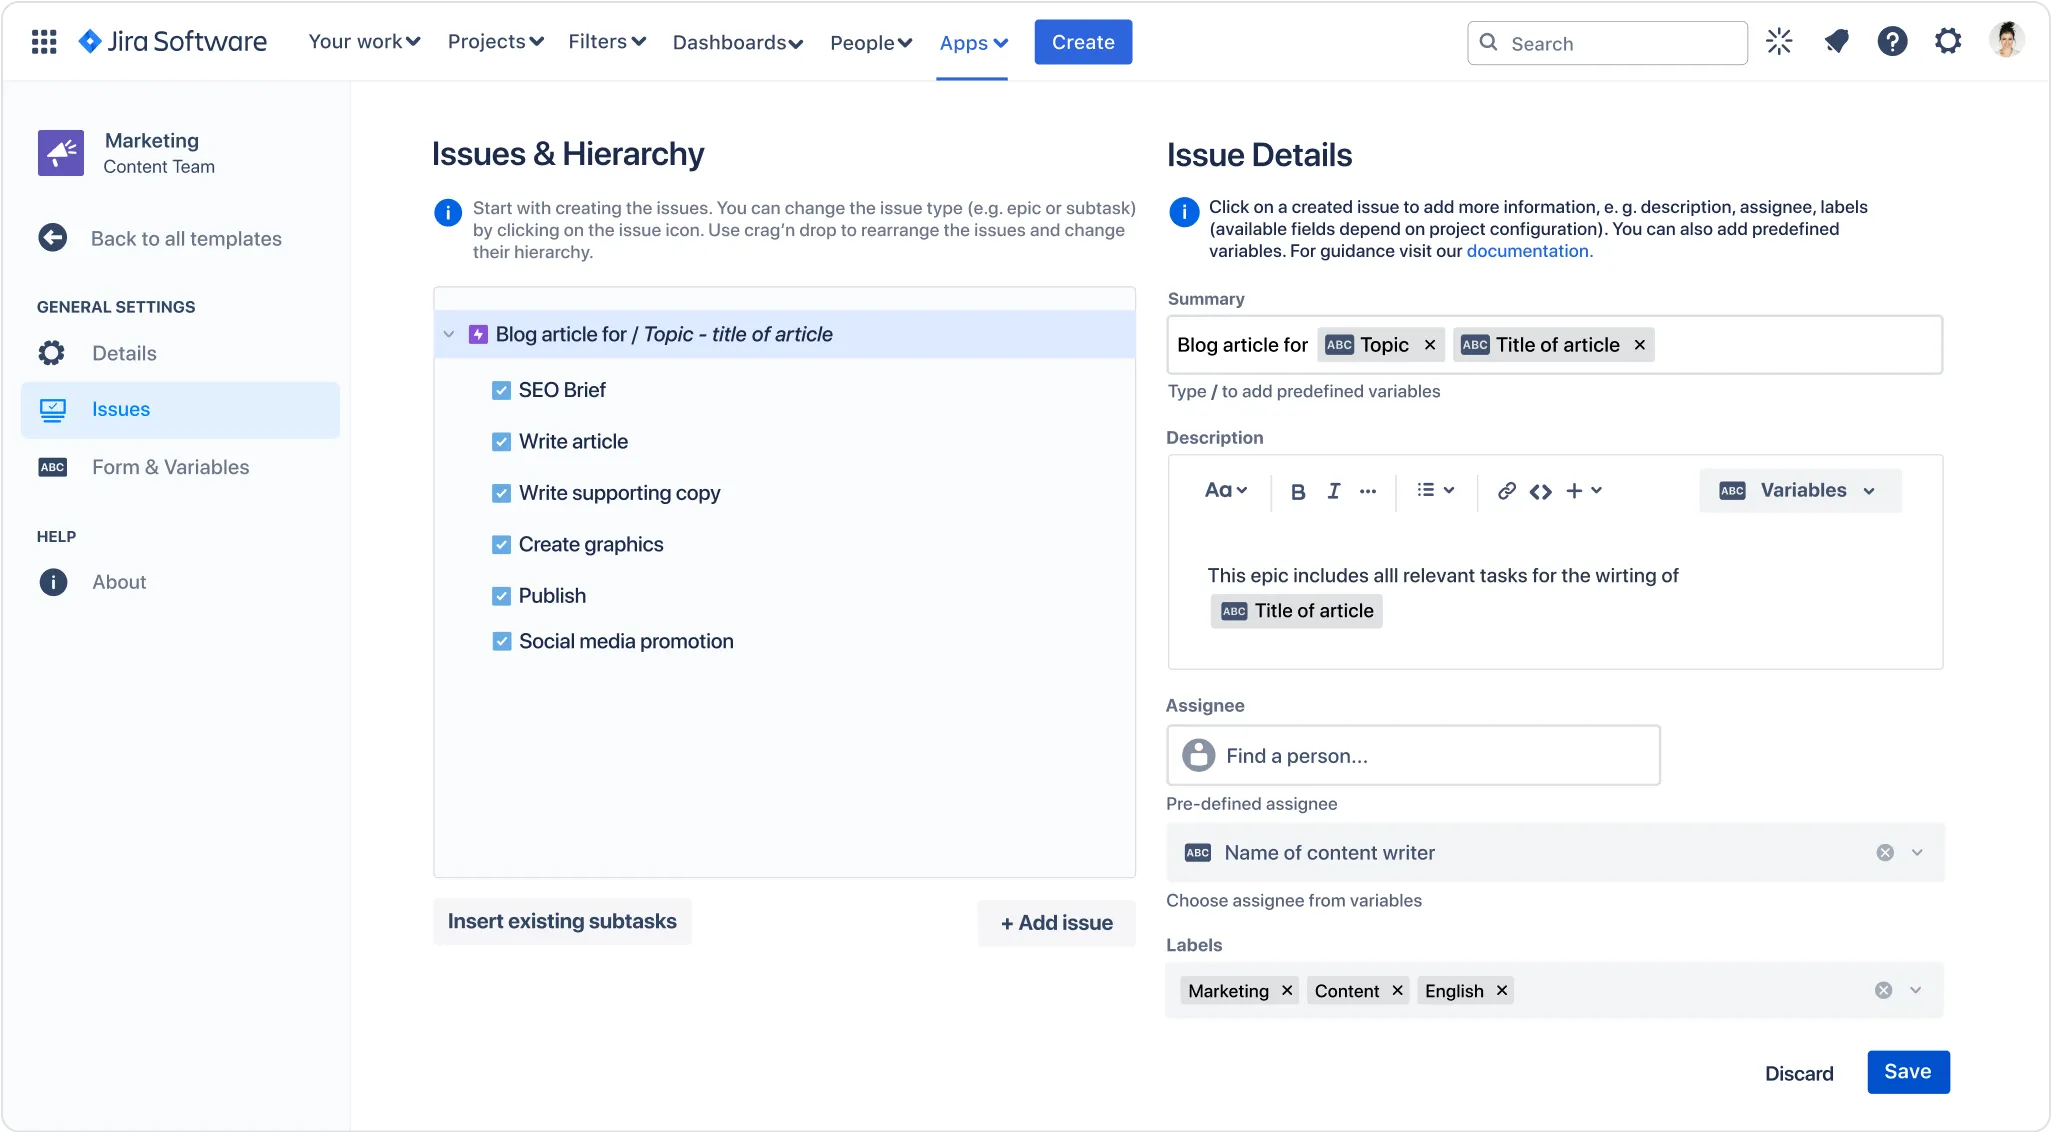Screen dimensions: 2051x1132
Task: Remove Title of article variable from summary
Action: click(x=1640, y=345)
